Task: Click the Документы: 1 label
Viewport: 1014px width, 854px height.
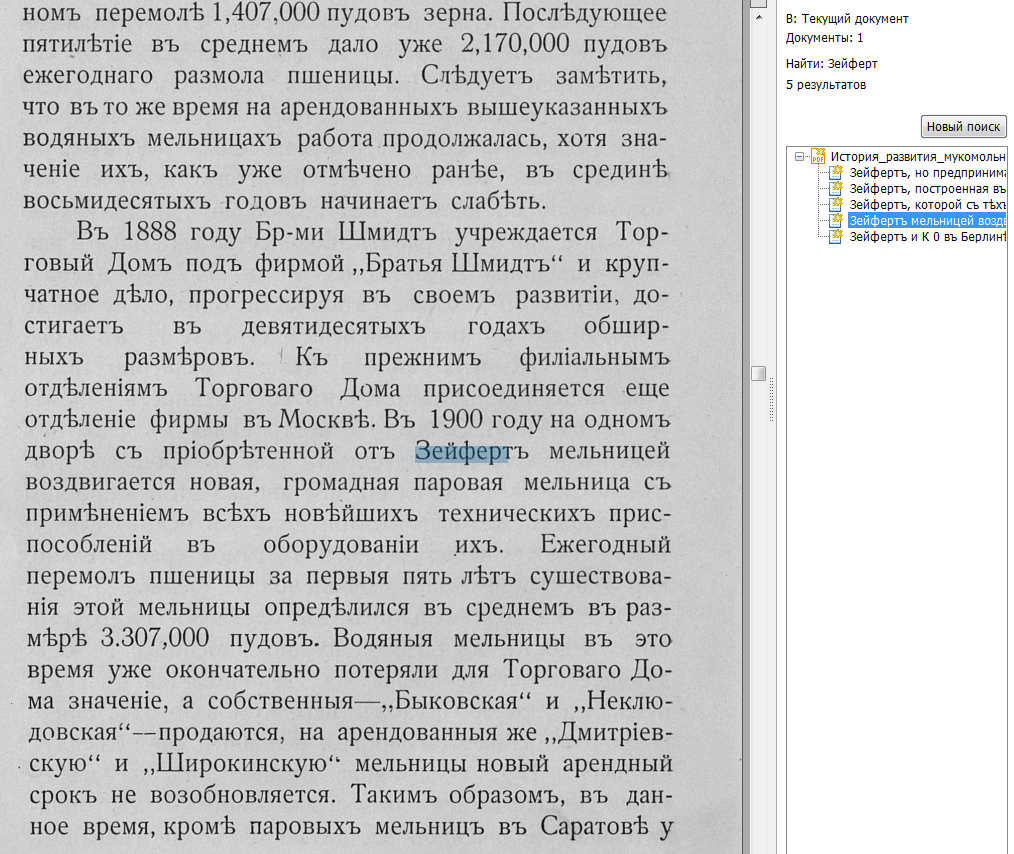Action: [825, 37]
